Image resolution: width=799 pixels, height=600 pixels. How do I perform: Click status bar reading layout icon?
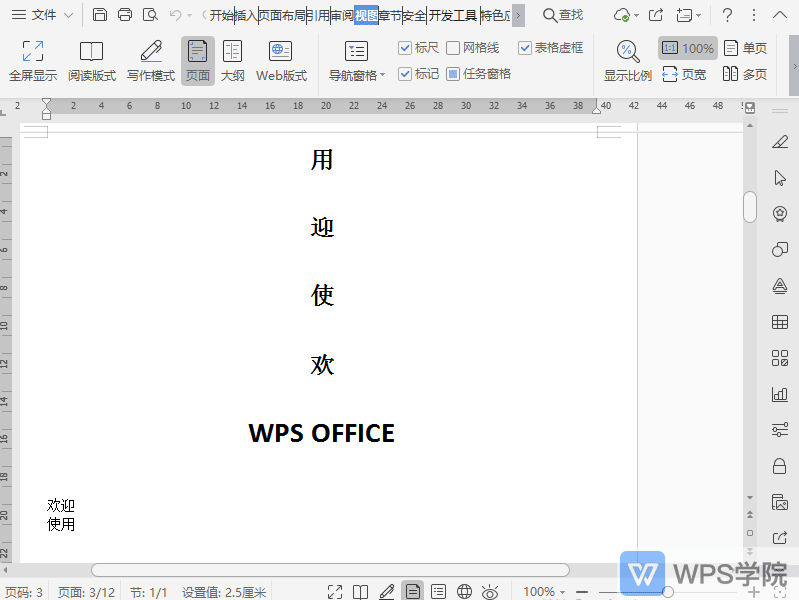click(361, 592)
